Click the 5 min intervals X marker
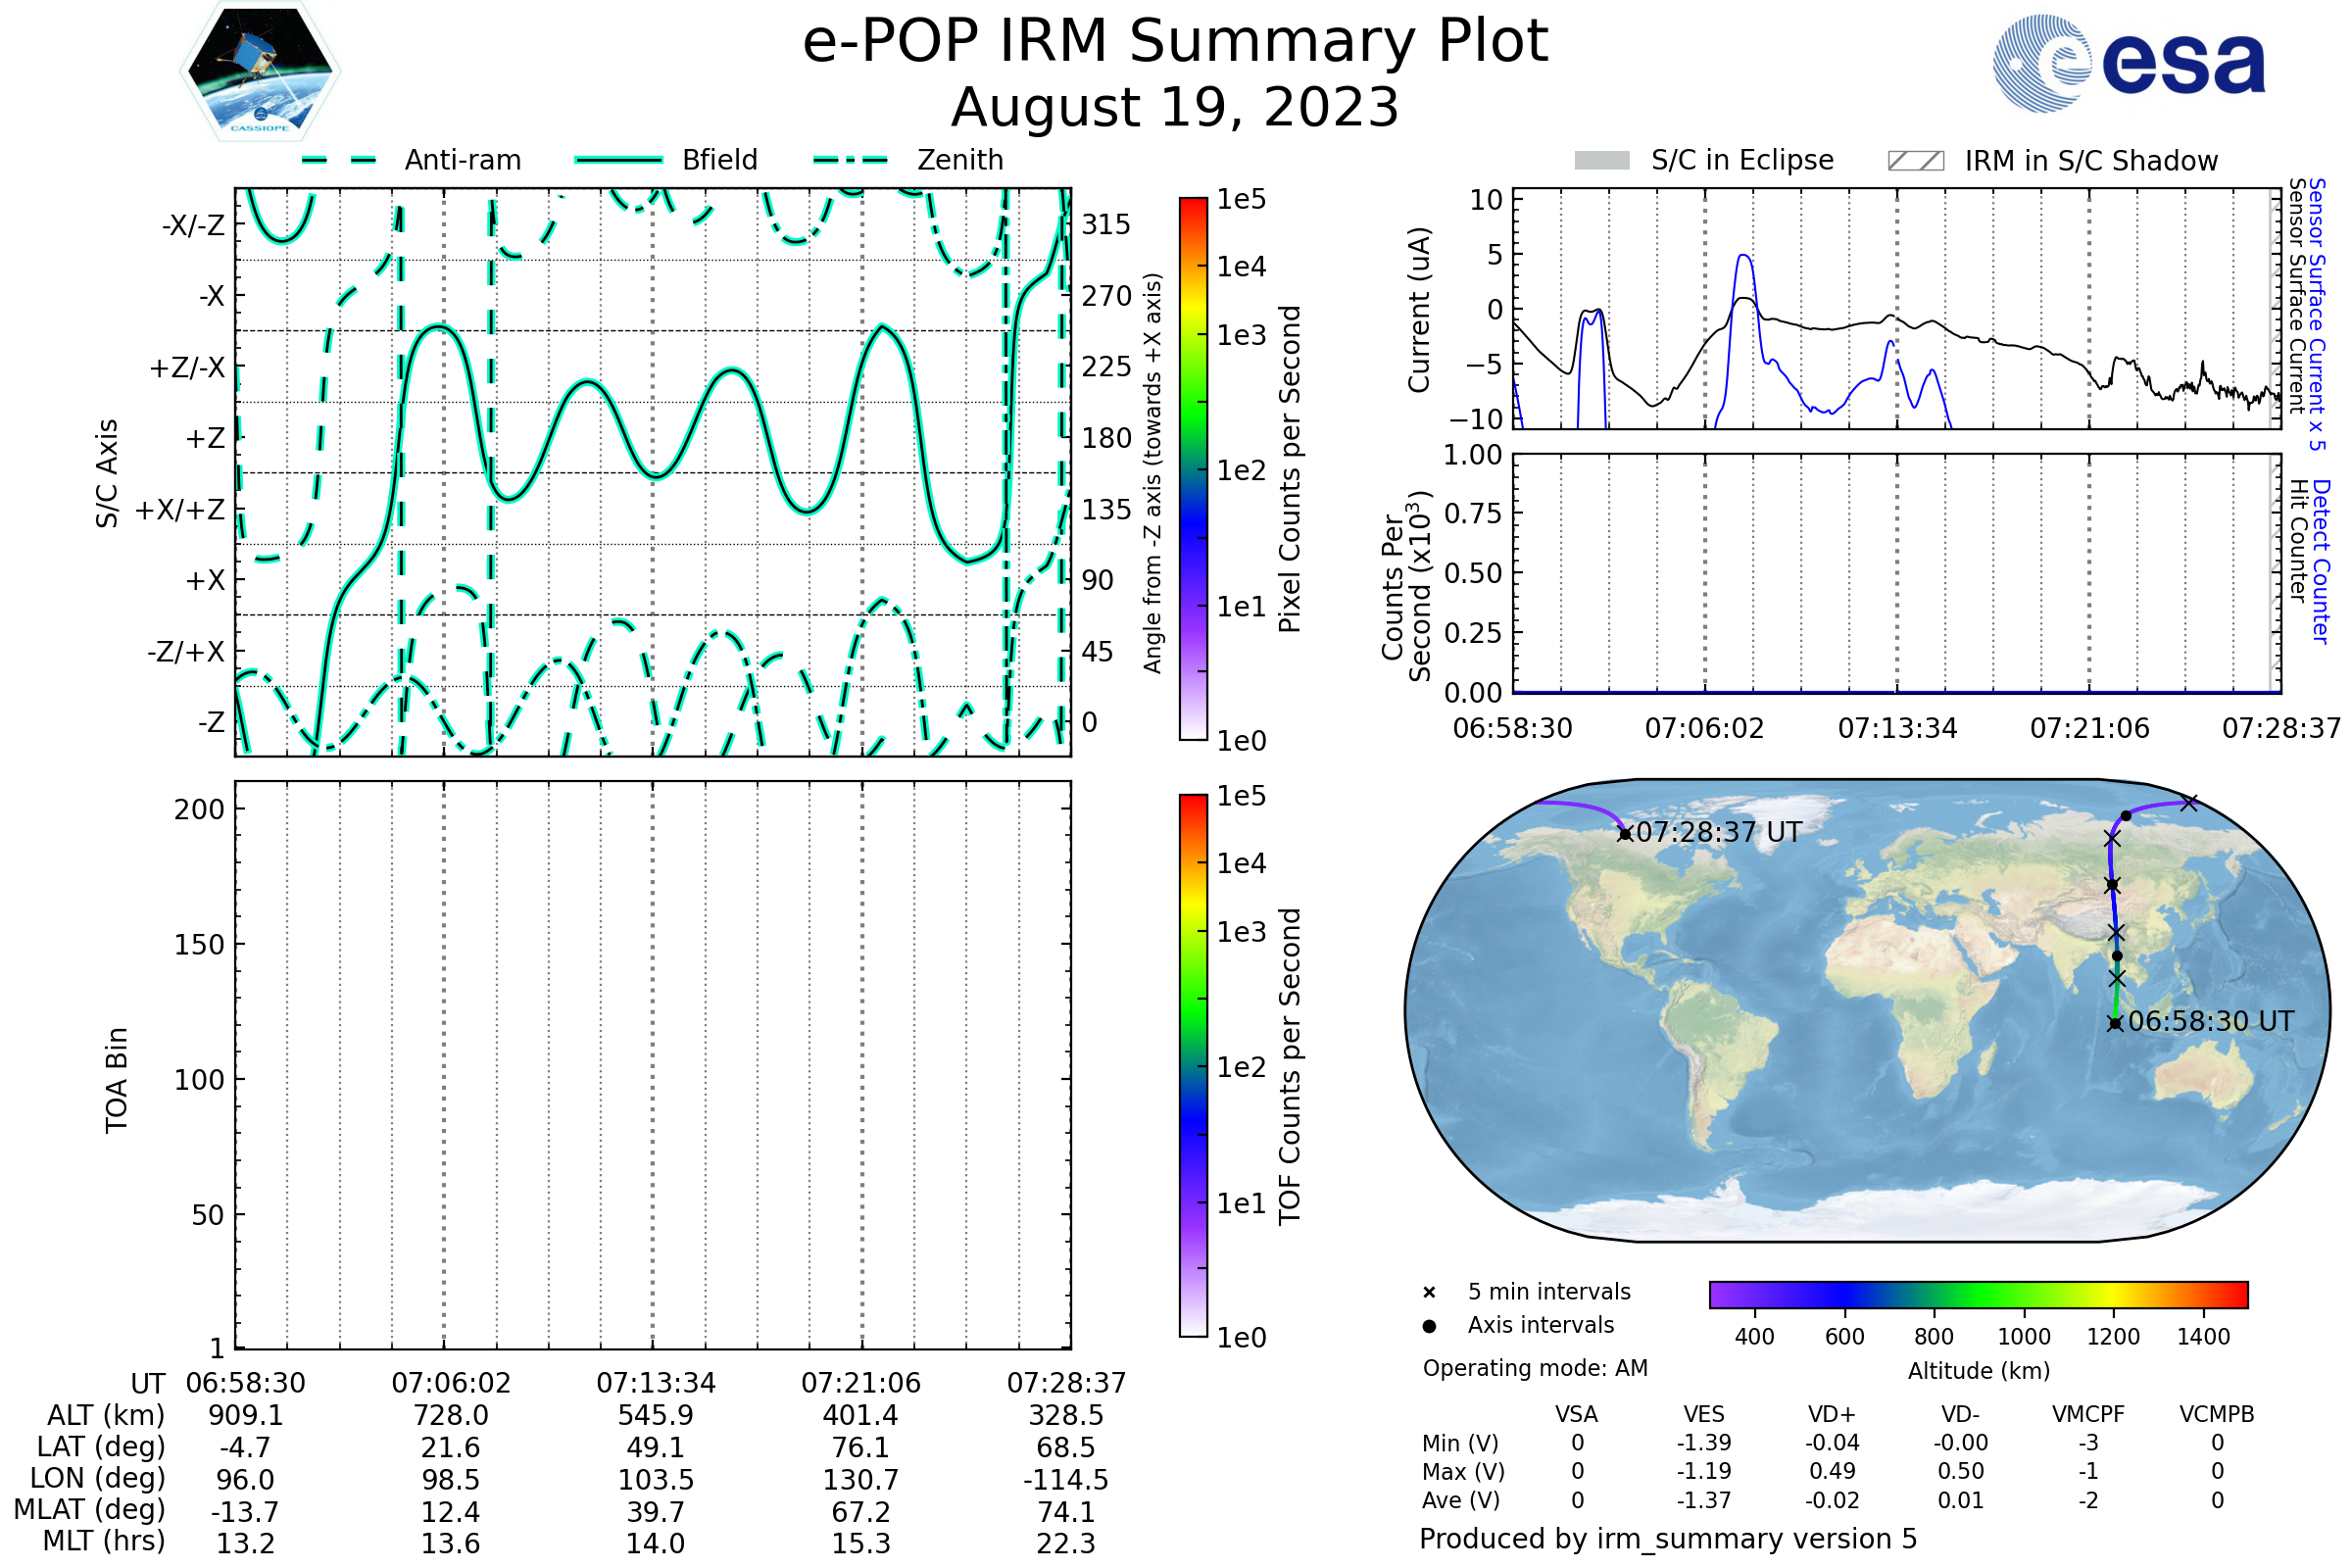 point(1429,1293)
